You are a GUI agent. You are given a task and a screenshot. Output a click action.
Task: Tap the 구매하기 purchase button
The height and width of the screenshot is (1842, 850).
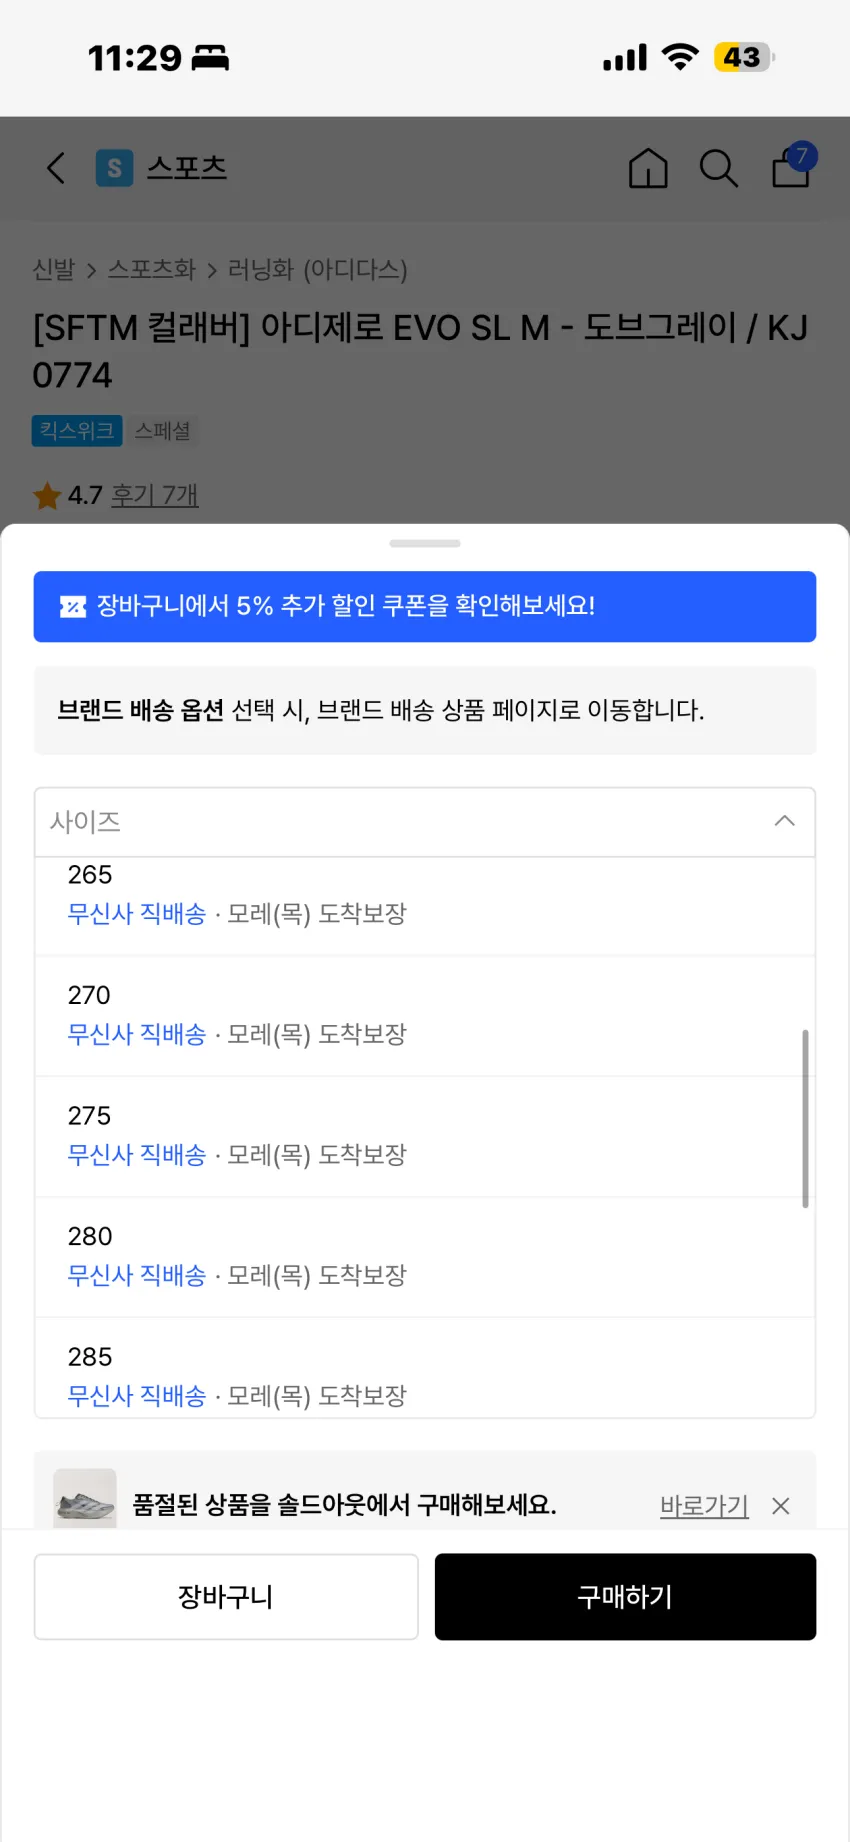pos(625,1596)
